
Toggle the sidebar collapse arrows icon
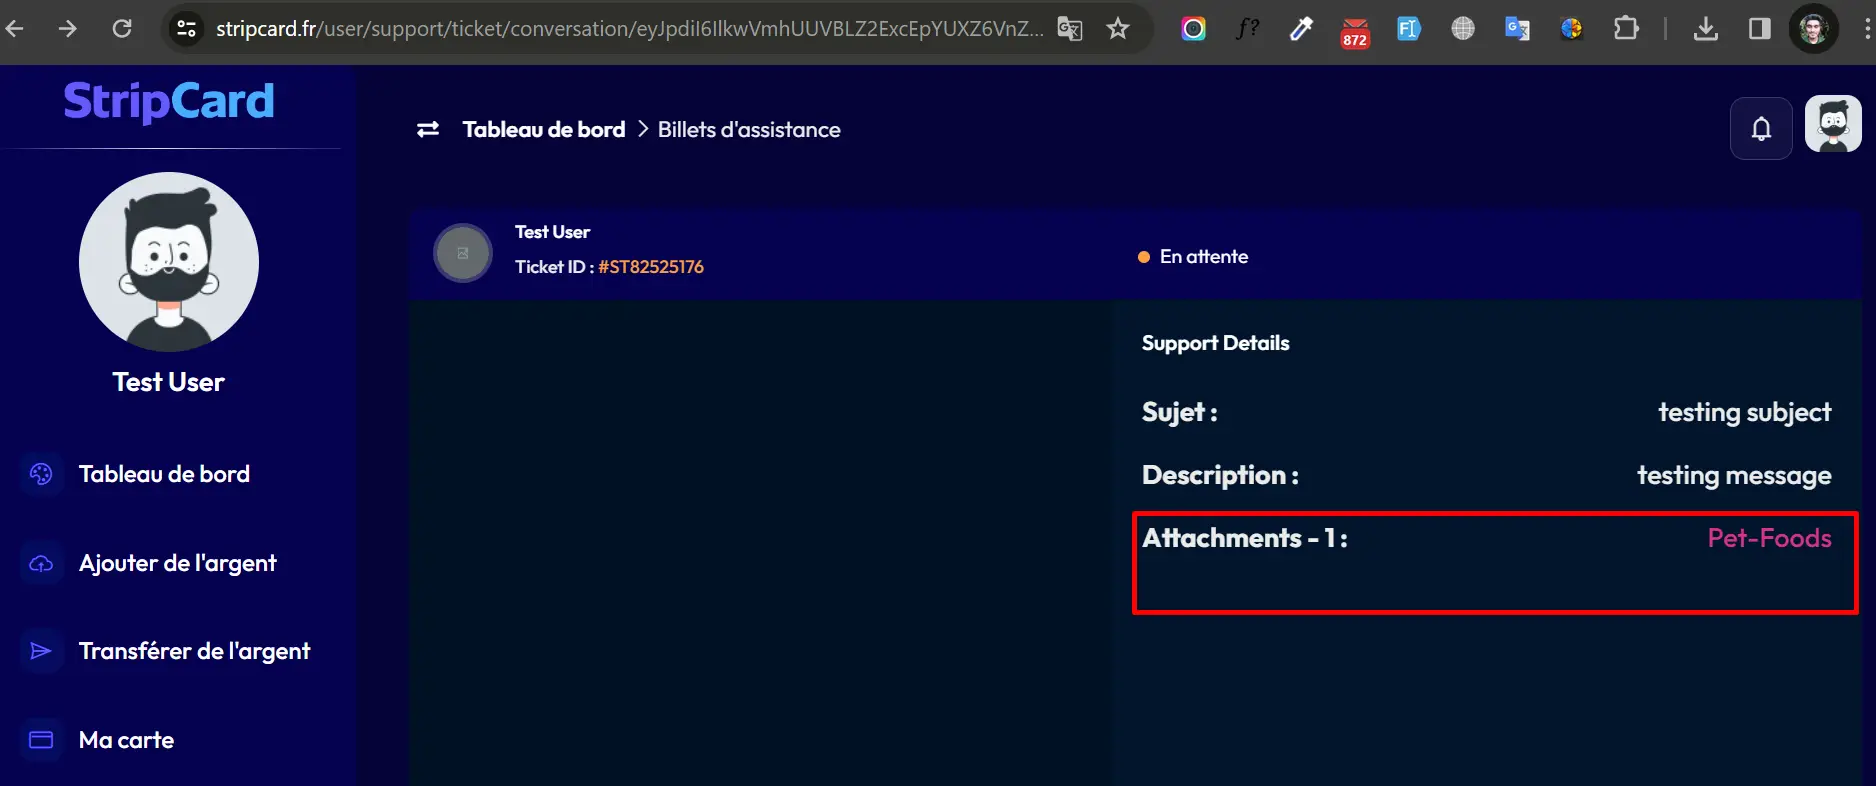tap(428, 130)
